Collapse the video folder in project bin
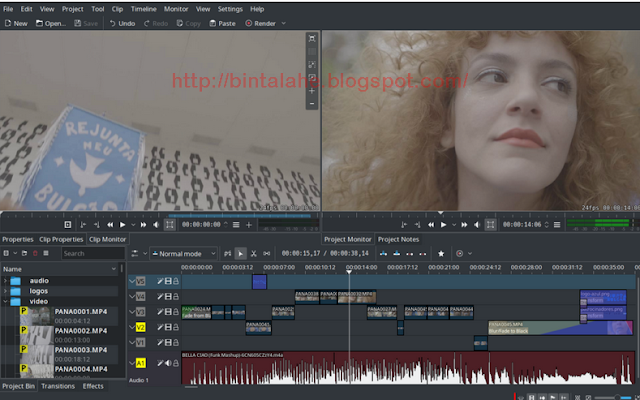The height and width of the screenshot is (400, 640). coord(5,302)
